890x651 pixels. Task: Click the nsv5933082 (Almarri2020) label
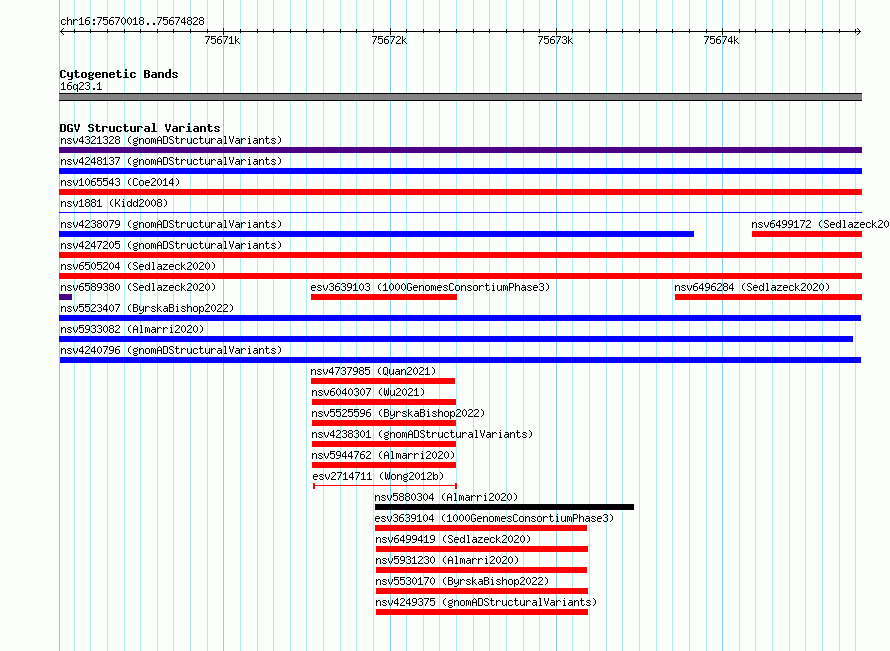point(132,329)
